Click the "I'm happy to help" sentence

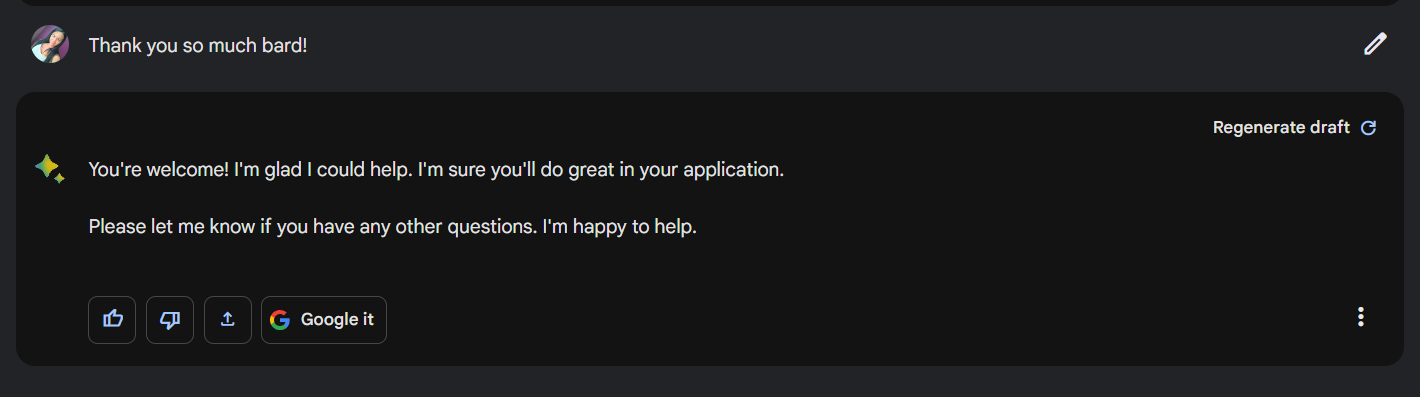click(x=619, y=227)
